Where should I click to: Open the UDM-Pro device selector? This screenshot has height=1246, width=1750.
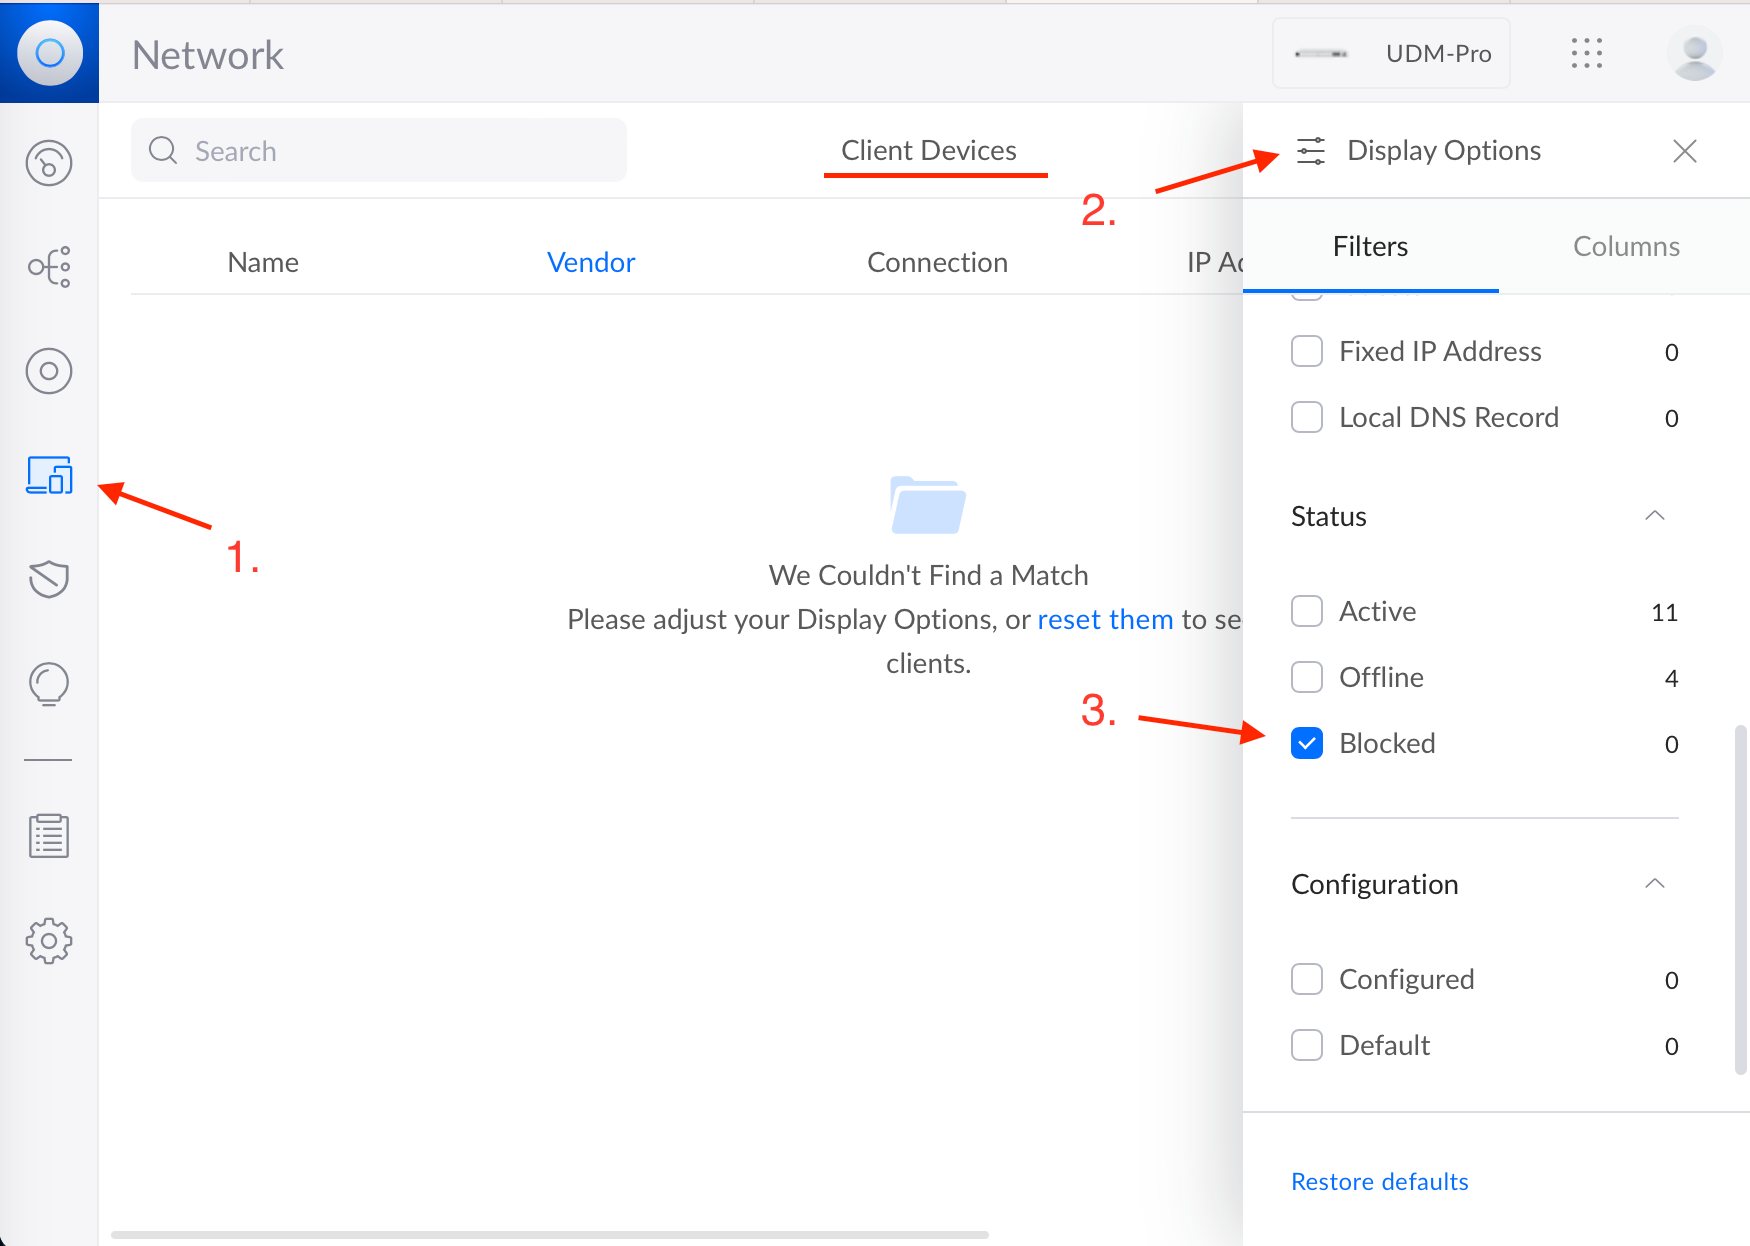[1391, 54]
